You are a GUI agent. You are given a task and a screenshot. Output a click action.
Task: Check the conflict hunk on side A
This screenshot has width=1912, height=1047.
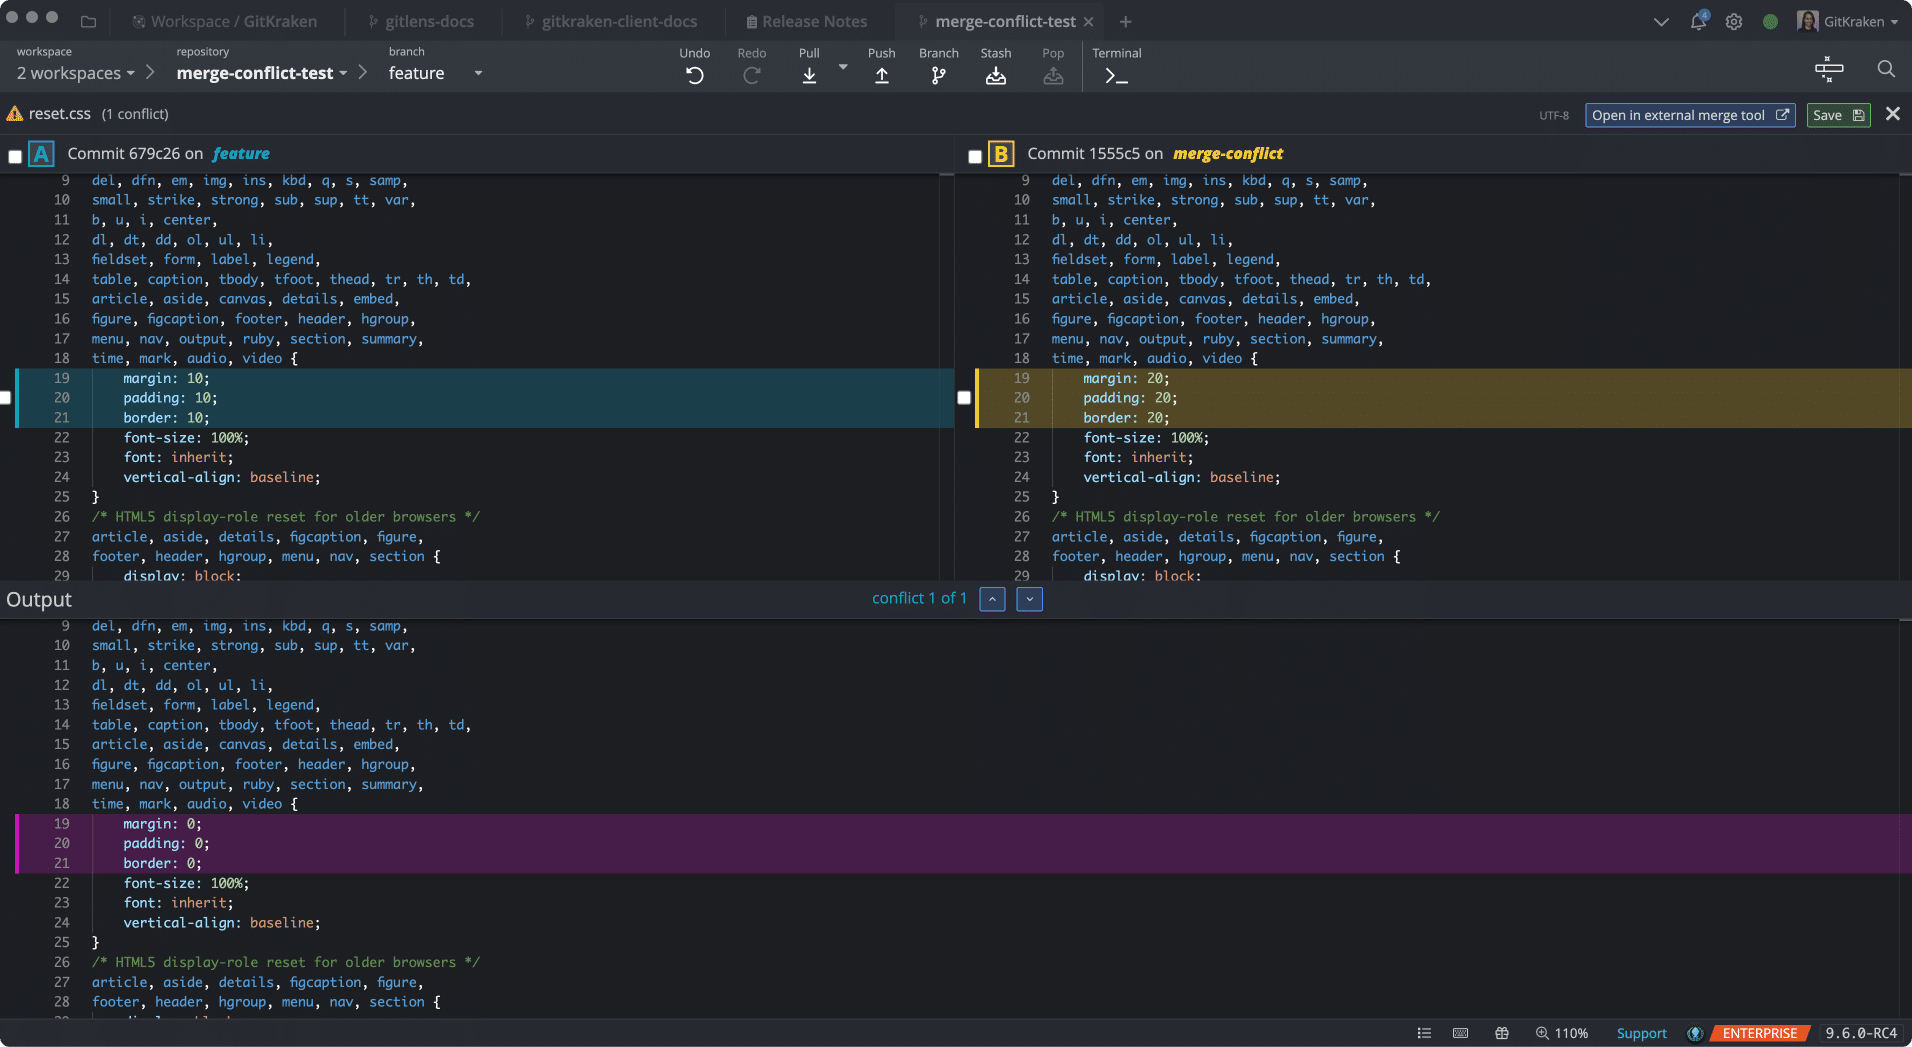[5, 398]
